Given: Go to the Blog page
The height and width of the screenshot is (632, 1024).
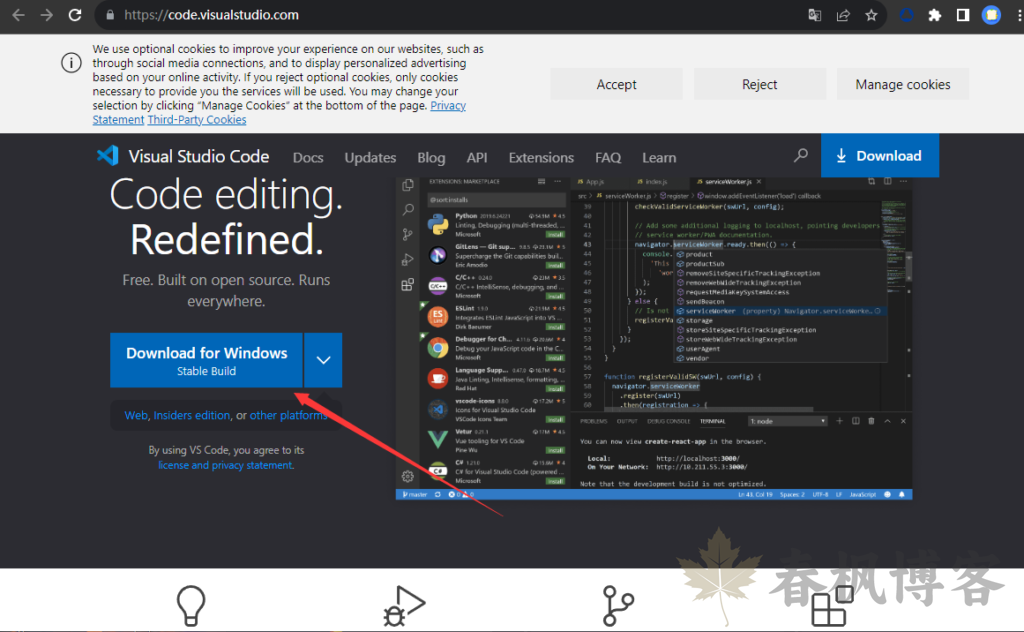Looking at the screenshot, I should click(x=431, y=157).
